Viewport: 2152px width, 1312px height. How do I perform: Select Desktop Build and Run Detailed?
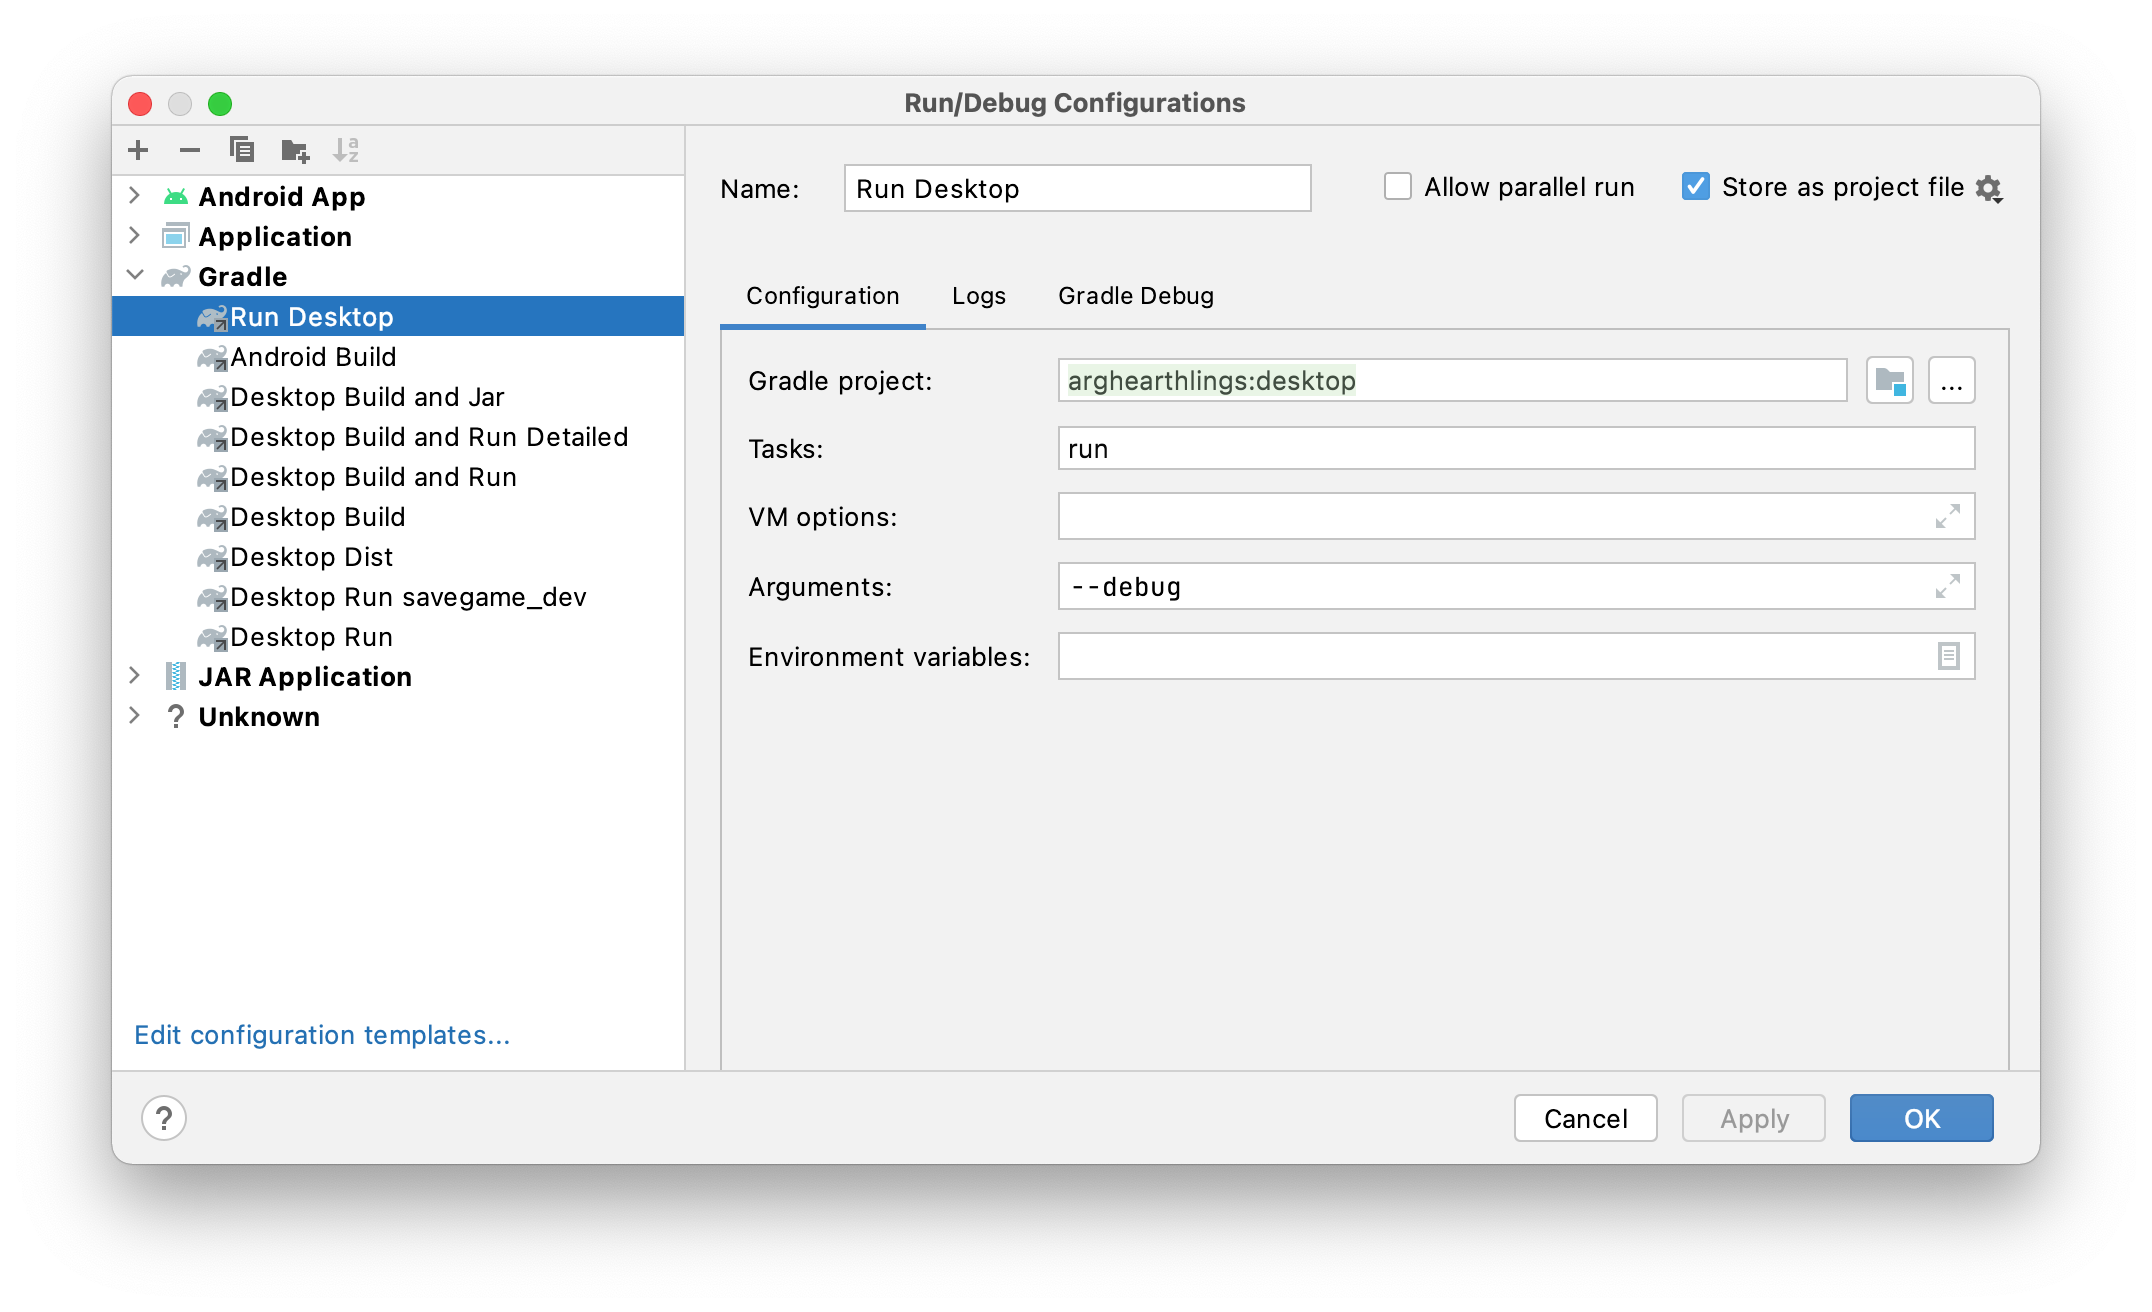(398, 436)
